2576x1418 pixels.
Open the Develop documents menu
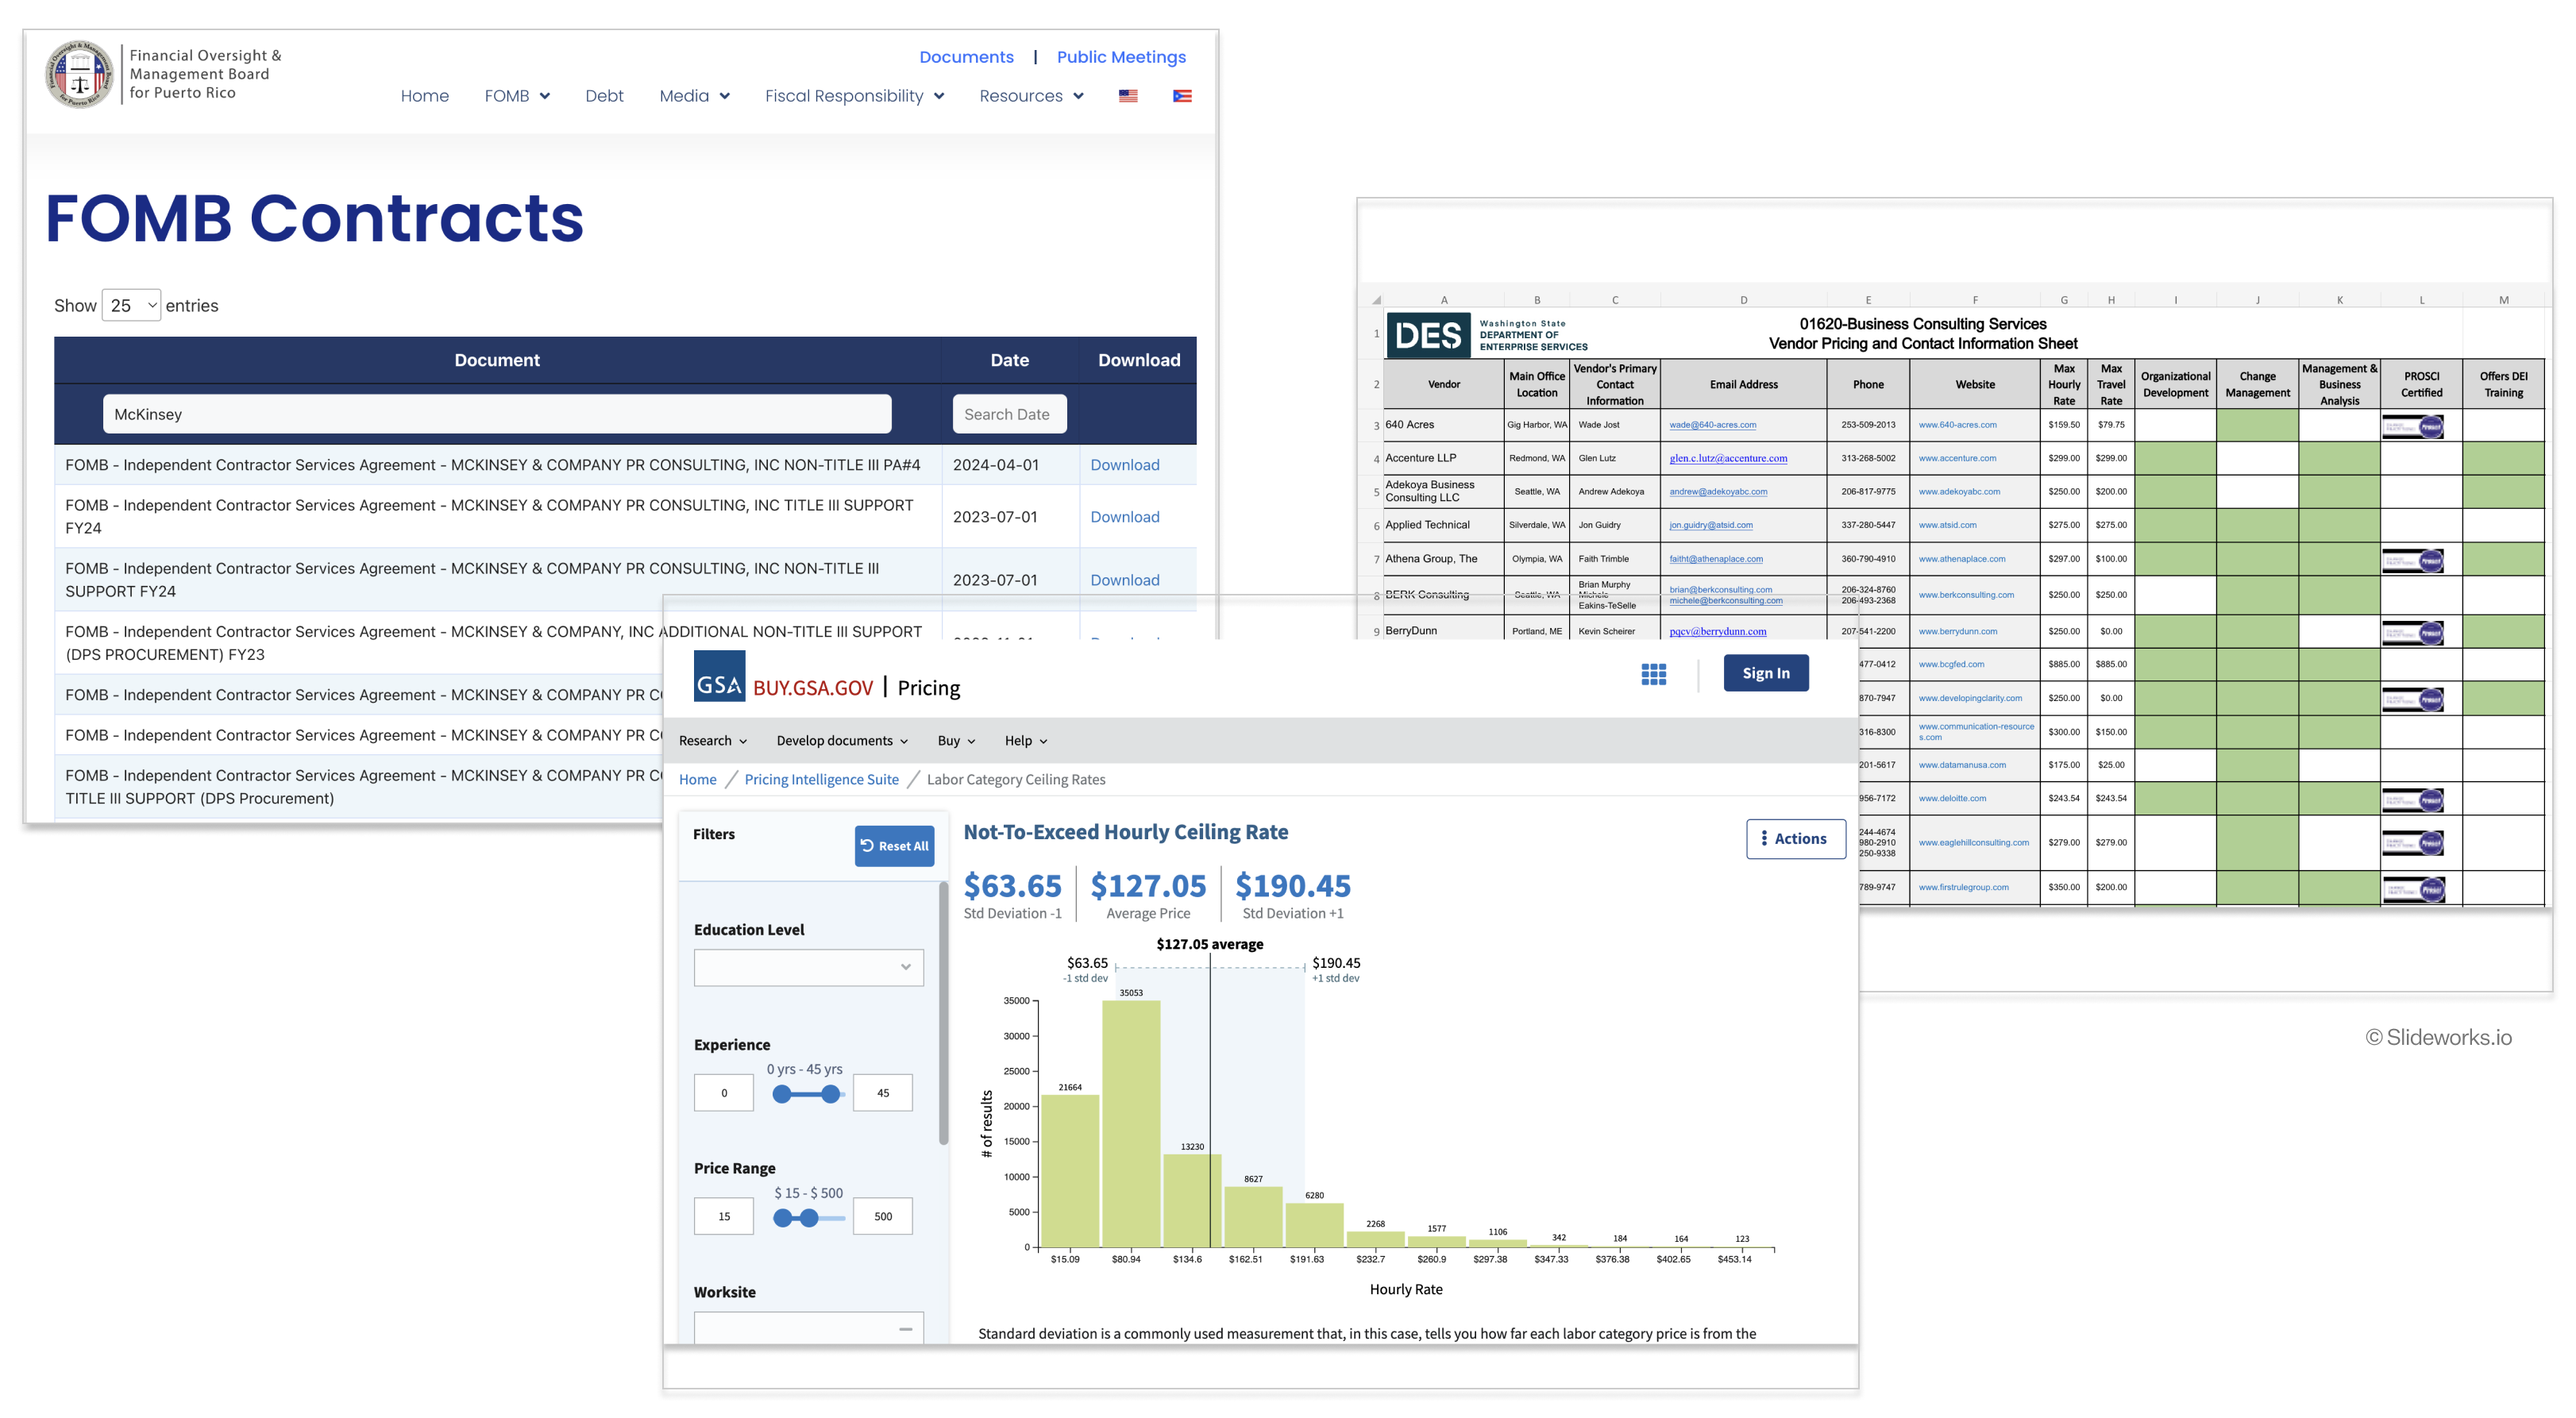tap(842, 741)
